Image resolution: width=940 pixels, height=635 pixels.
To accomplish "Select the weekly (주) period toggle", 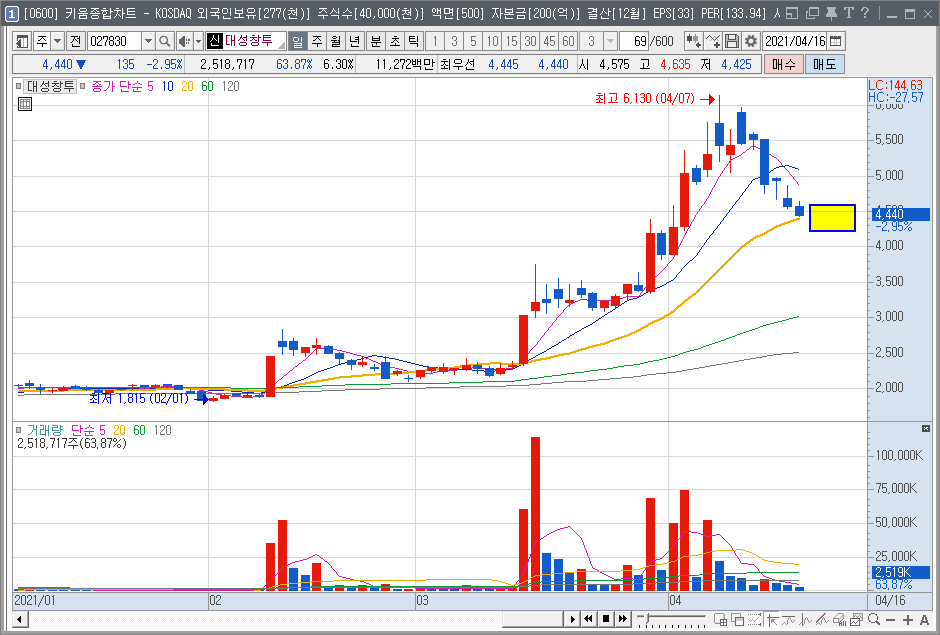I will coord(317,41).
